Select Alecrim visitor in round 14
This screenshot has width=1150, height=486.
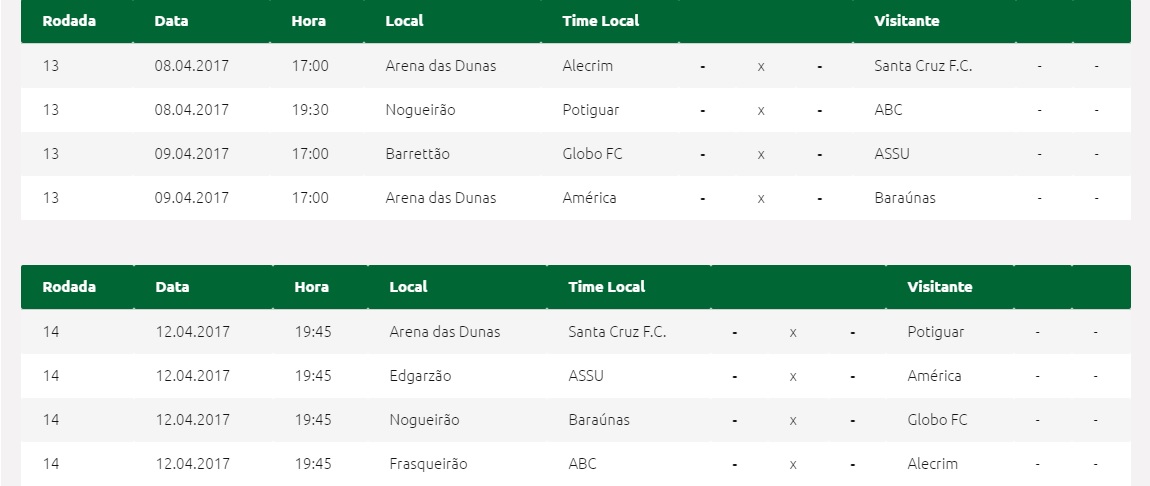pos(933,464)
